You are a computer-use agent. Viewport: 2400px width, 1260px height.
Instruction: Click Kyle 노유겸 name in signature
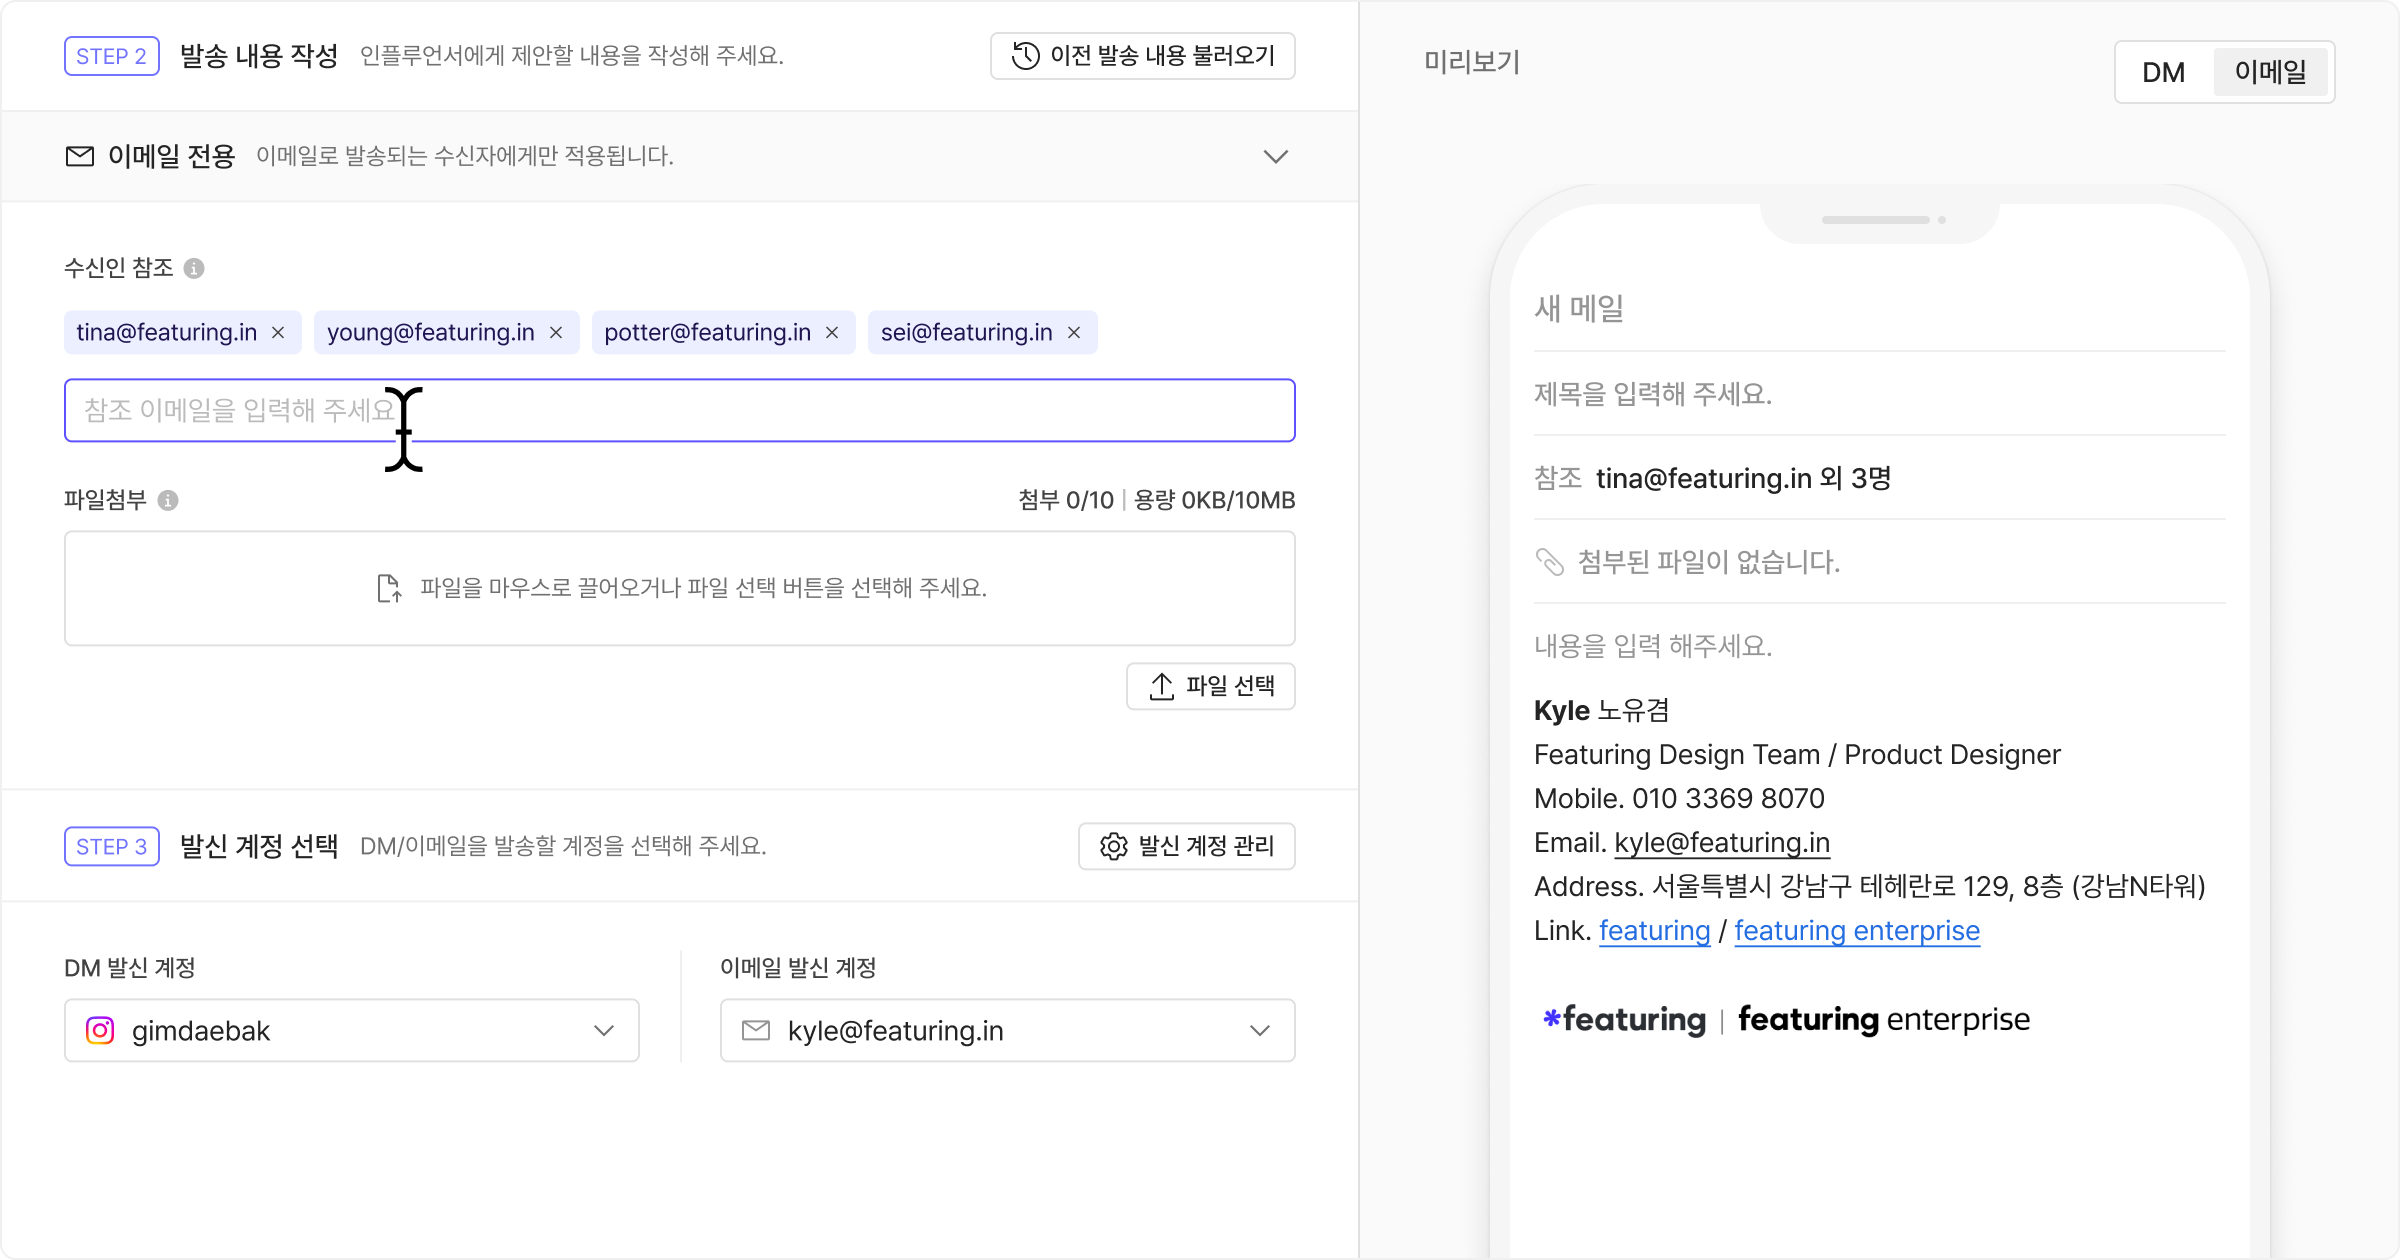point(1602,711)
